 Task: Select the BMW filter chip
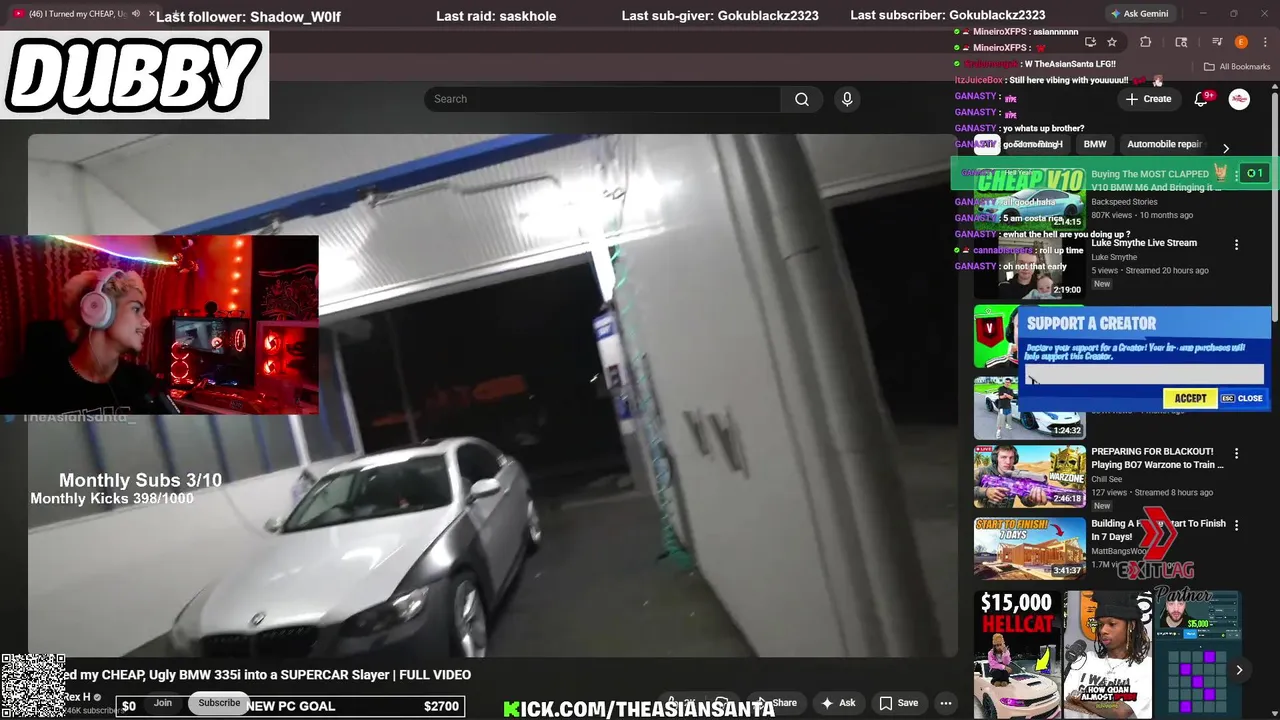point(1095,144)
